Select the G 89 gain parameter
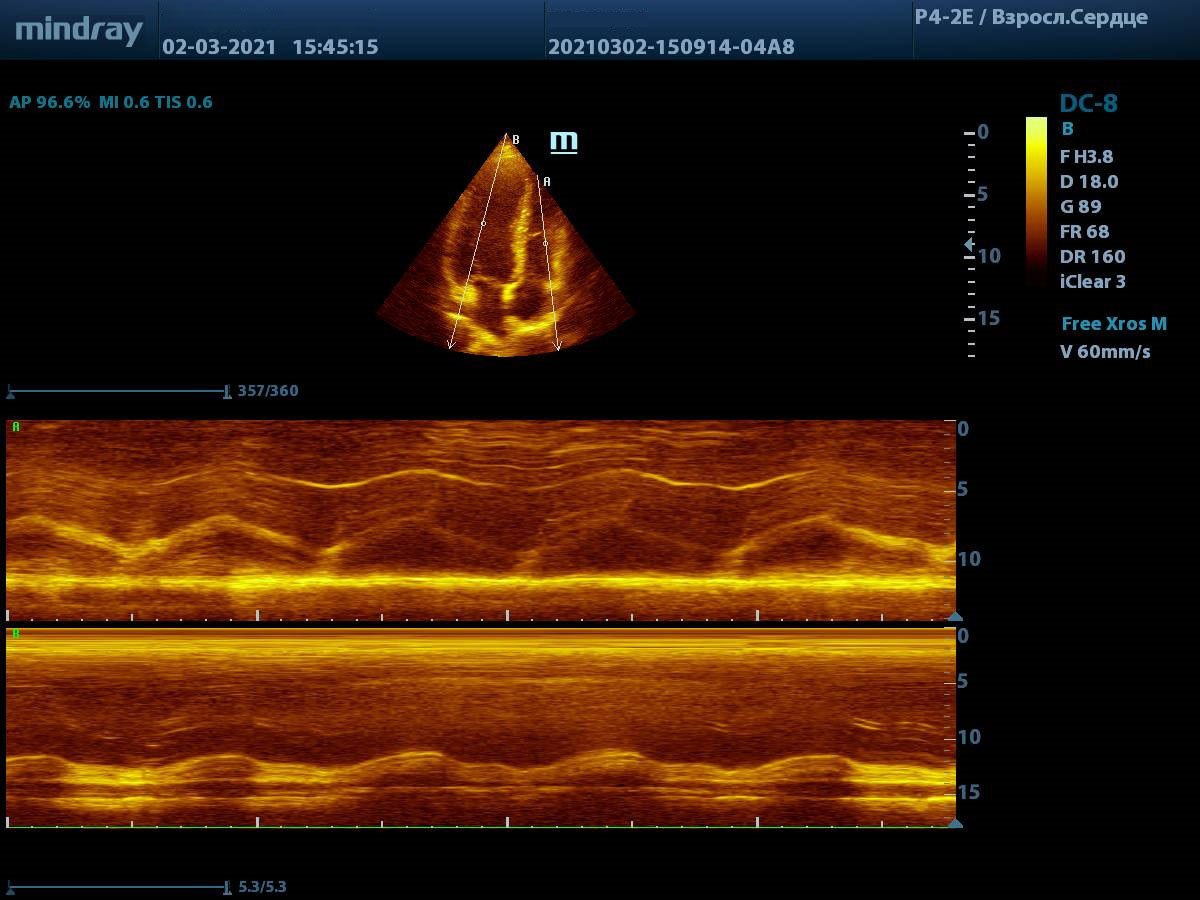Viewport: 1200px width, 900px height. point(1080,207)
